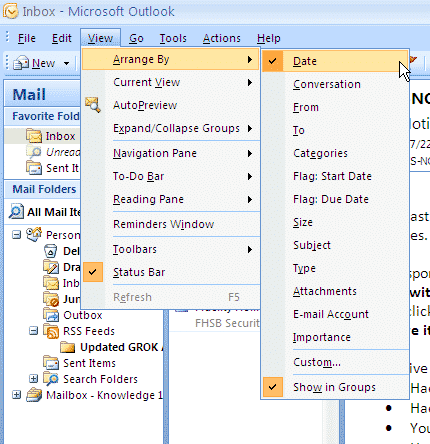Image resolution: width=430 pixels, height=444 pixels.
Task: Open the Reading Pane submenu
Action: [170, 199]
